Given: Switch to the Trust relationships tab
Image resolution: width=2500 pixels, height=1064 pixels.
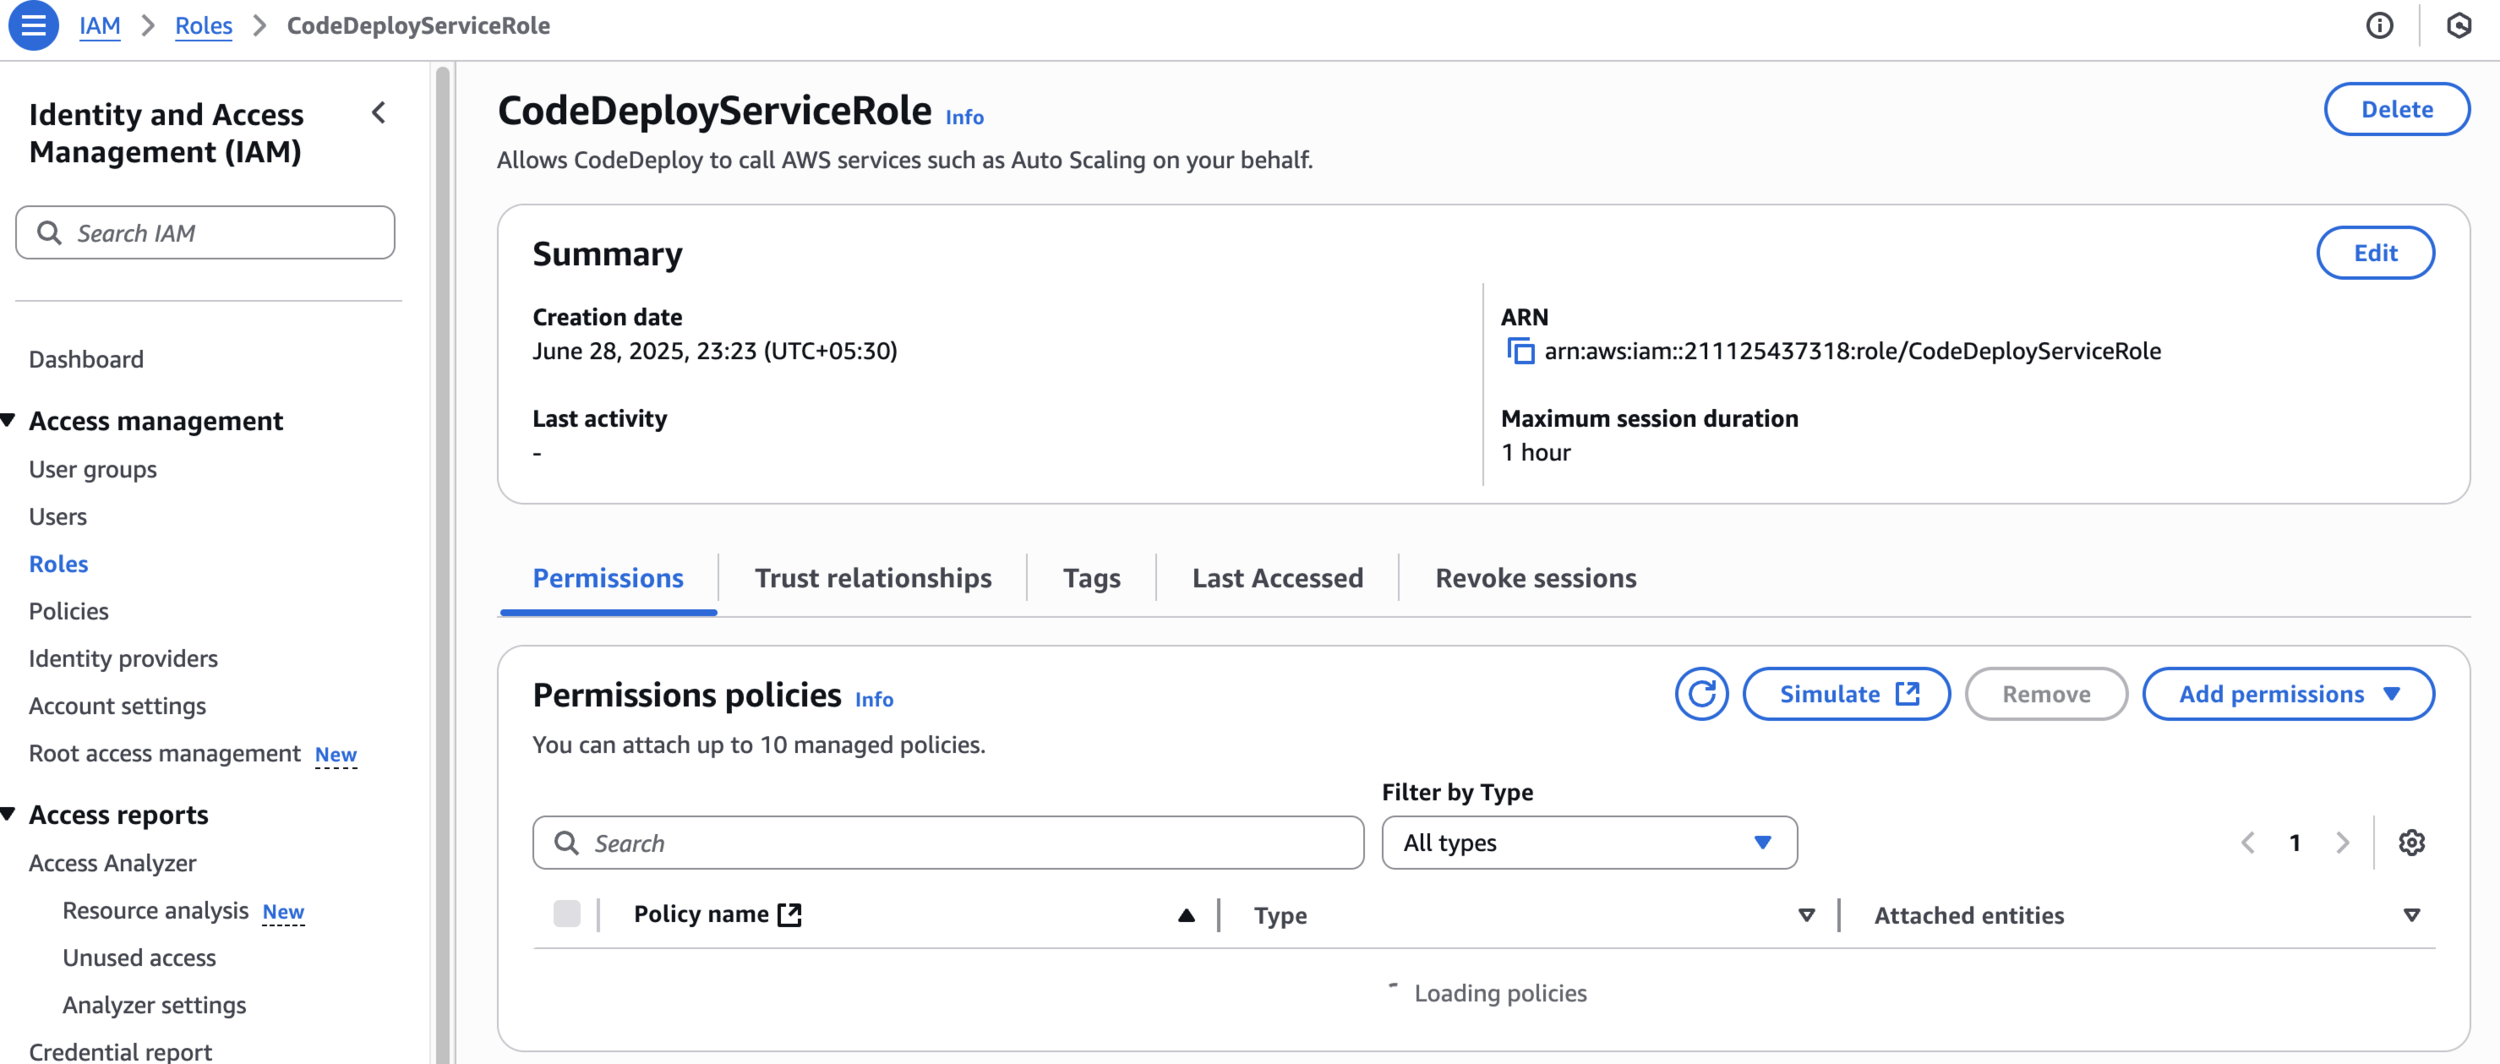Looking at the screenshot, I should (x=873, y=578).
